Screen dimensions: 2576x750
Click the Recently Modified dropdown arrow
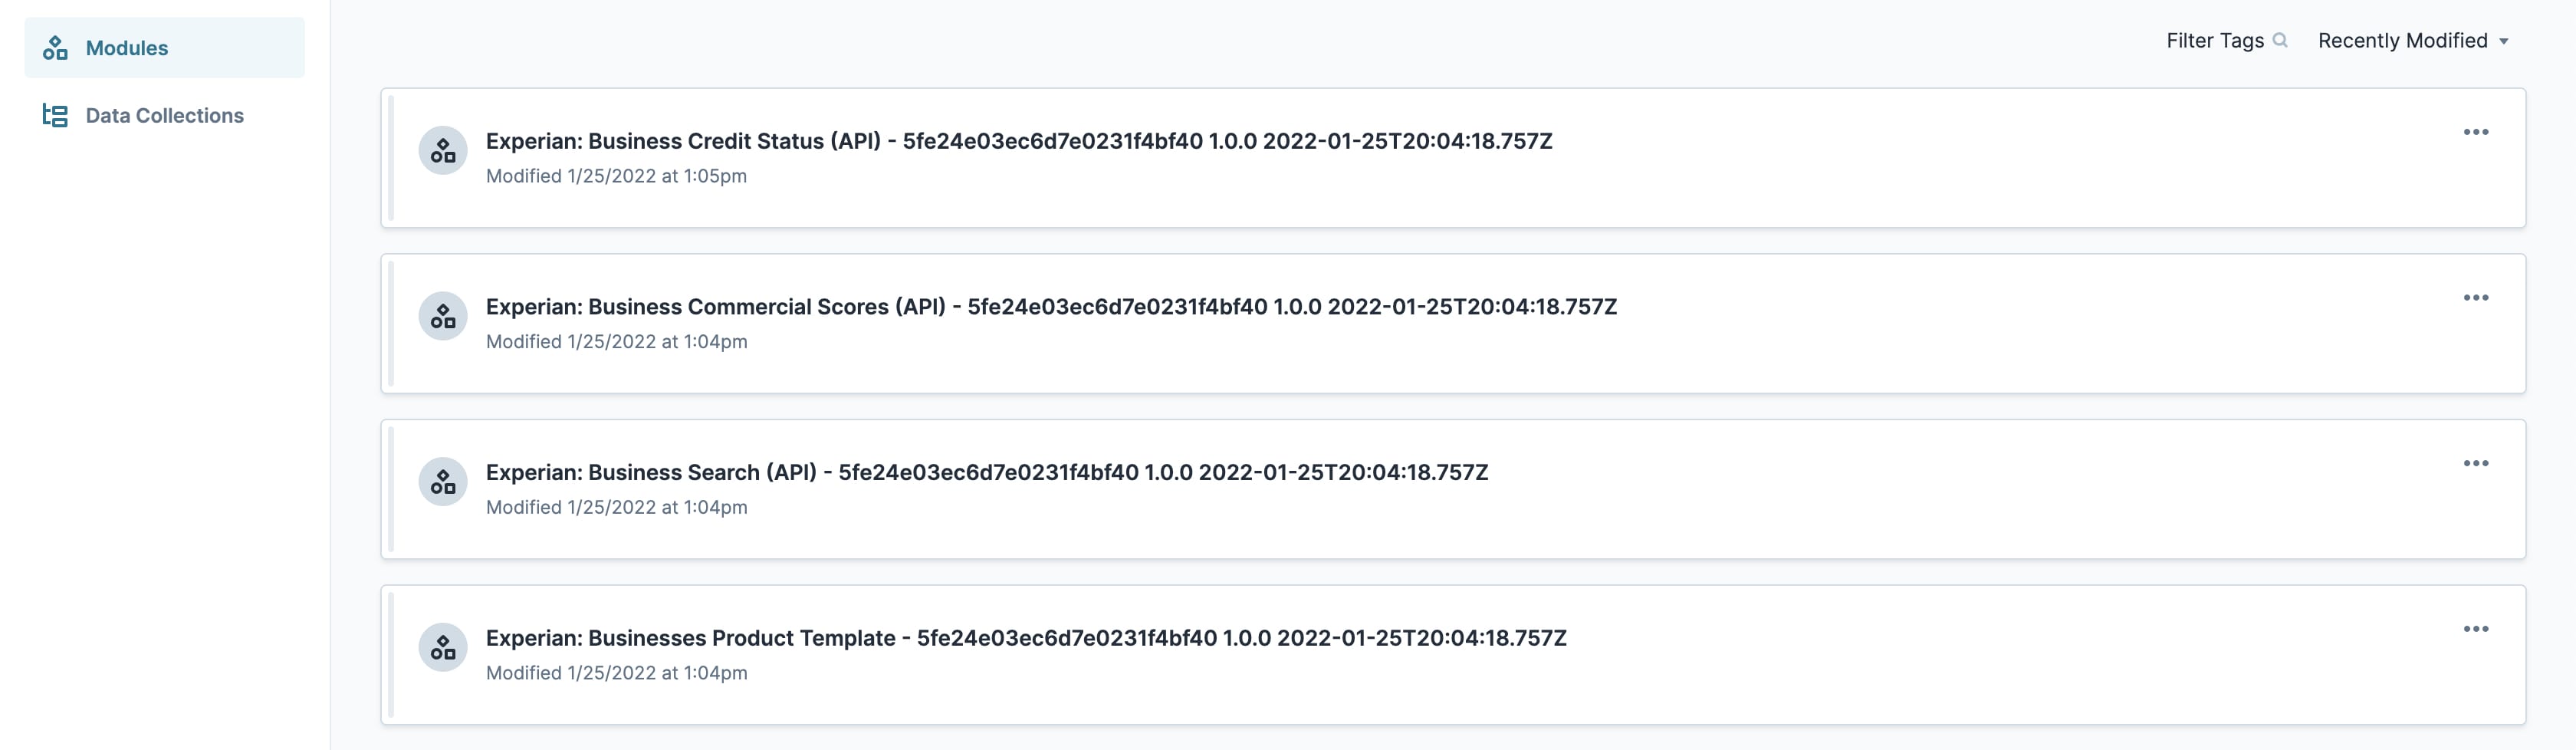[2504, 42]
